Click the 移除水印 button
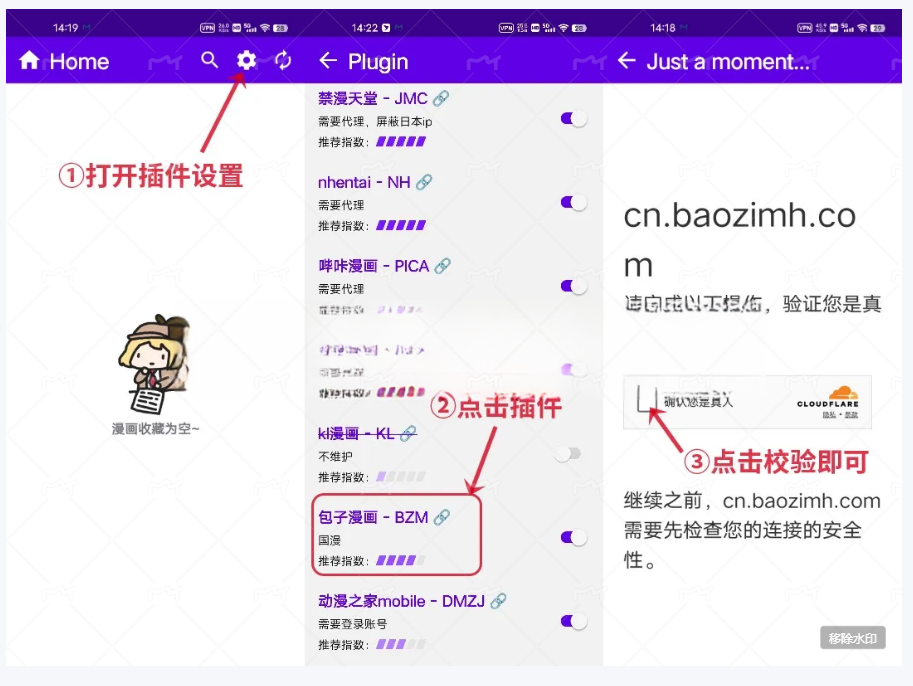 853,638
